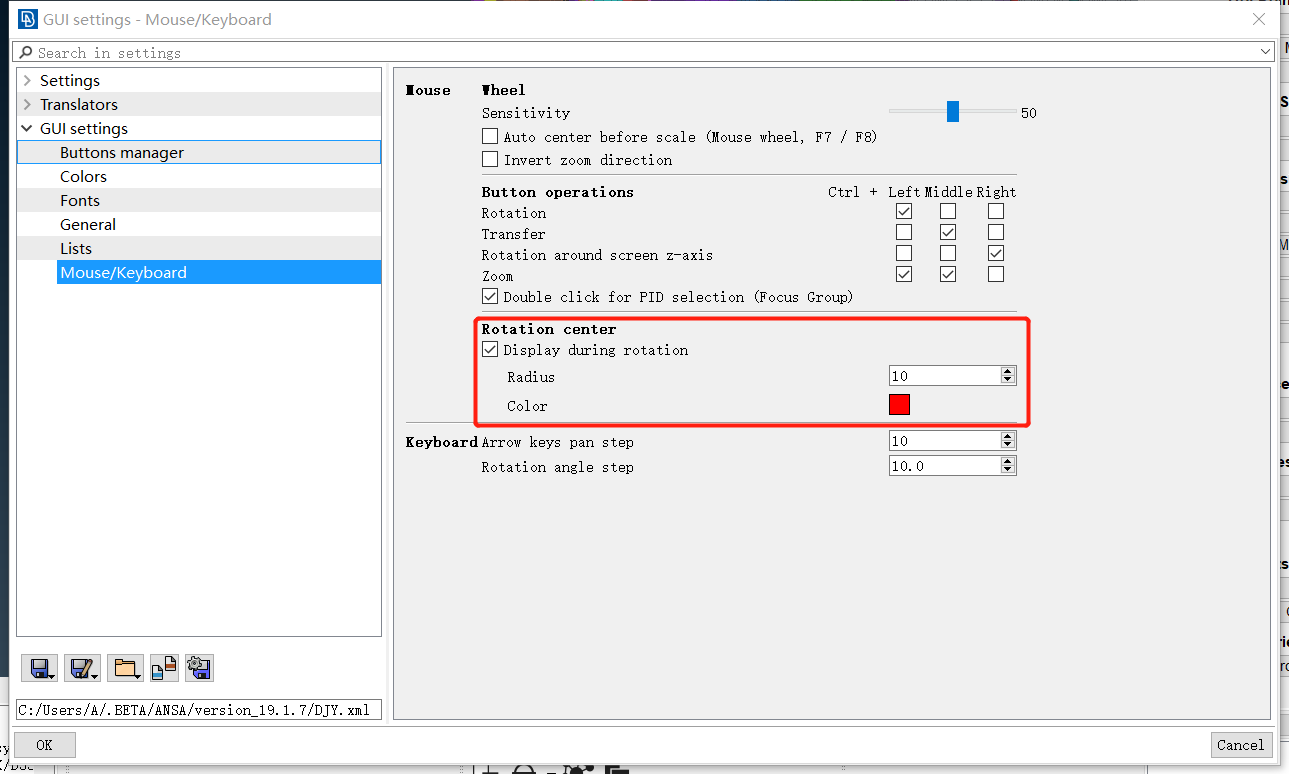Uncheck Zoom Left button checkbox
This screenshot has width=1289, height=774.
904,275
